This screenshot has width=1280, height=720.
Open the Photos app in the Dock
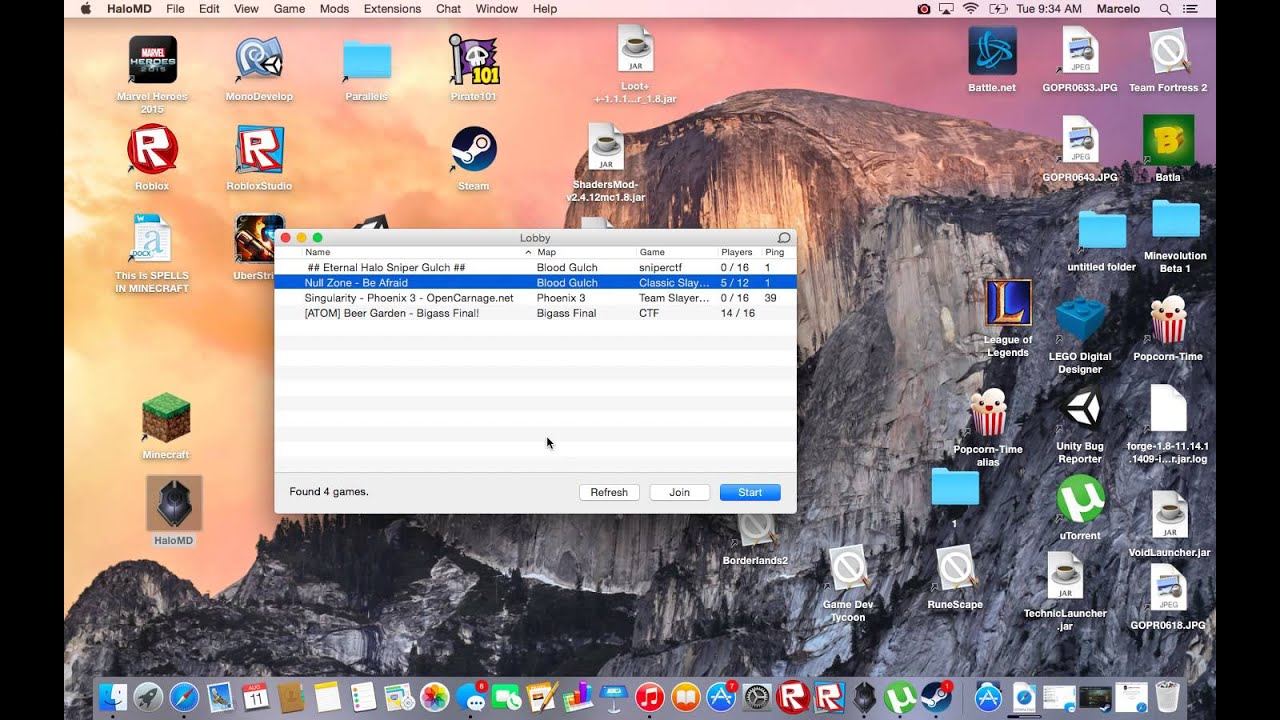coord(434,697)
